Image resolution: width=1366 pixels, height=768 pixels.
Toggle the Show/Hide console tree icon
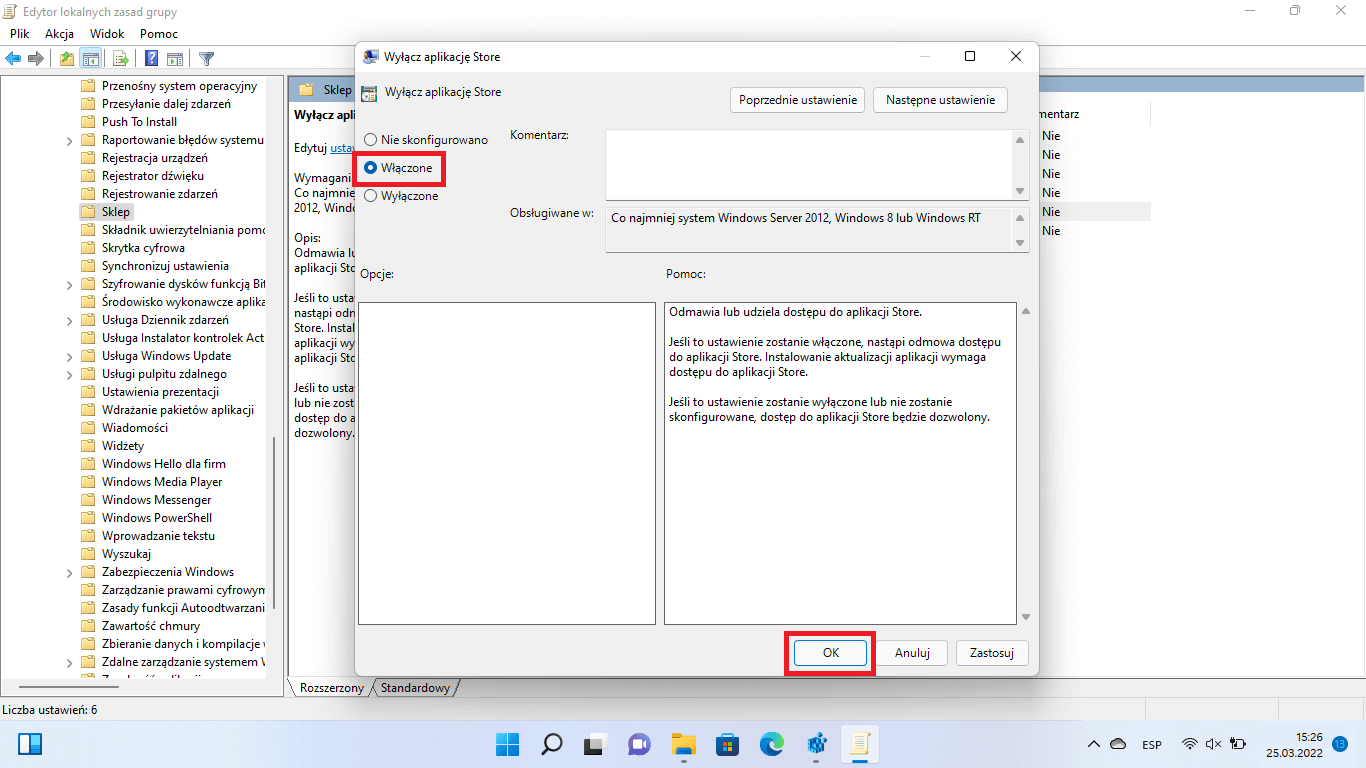click(91, 58)
